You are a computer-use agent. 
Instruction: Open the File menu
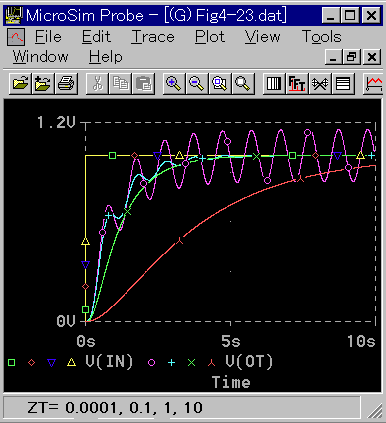click(x=48, y=37)
